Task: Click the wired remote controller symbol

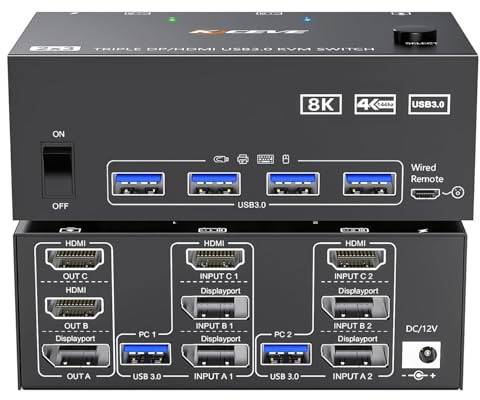Action: tap(458, 192)
